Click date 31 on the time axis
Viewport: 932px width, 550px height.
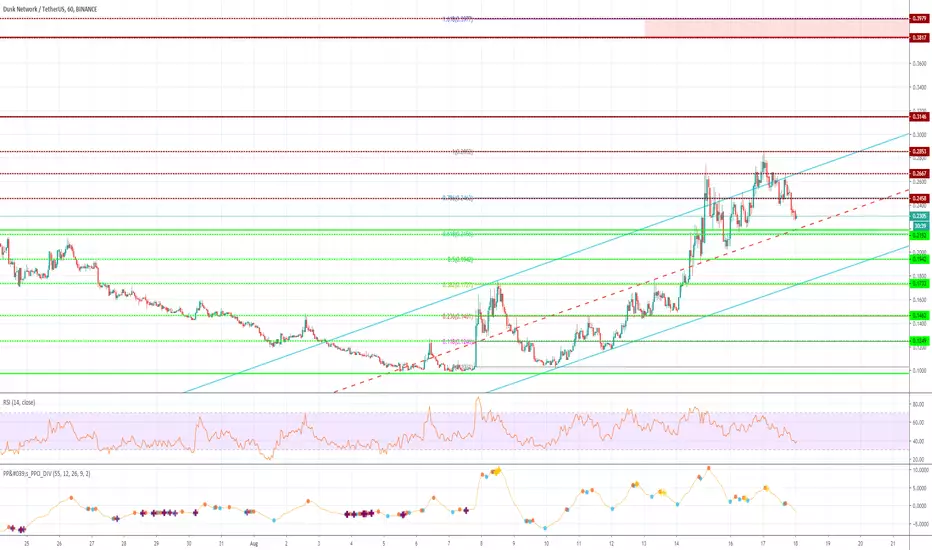[221, 543]
